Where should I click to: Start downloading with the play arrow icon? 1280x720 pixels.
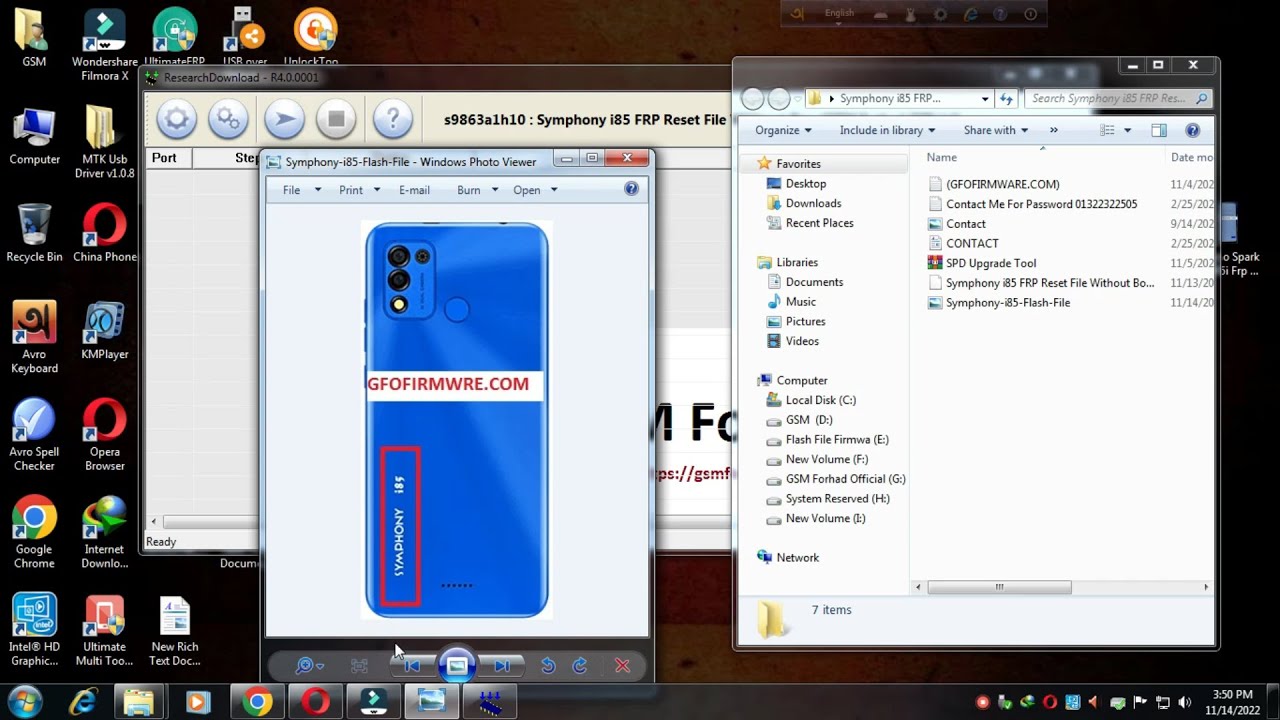click(284, 120)
